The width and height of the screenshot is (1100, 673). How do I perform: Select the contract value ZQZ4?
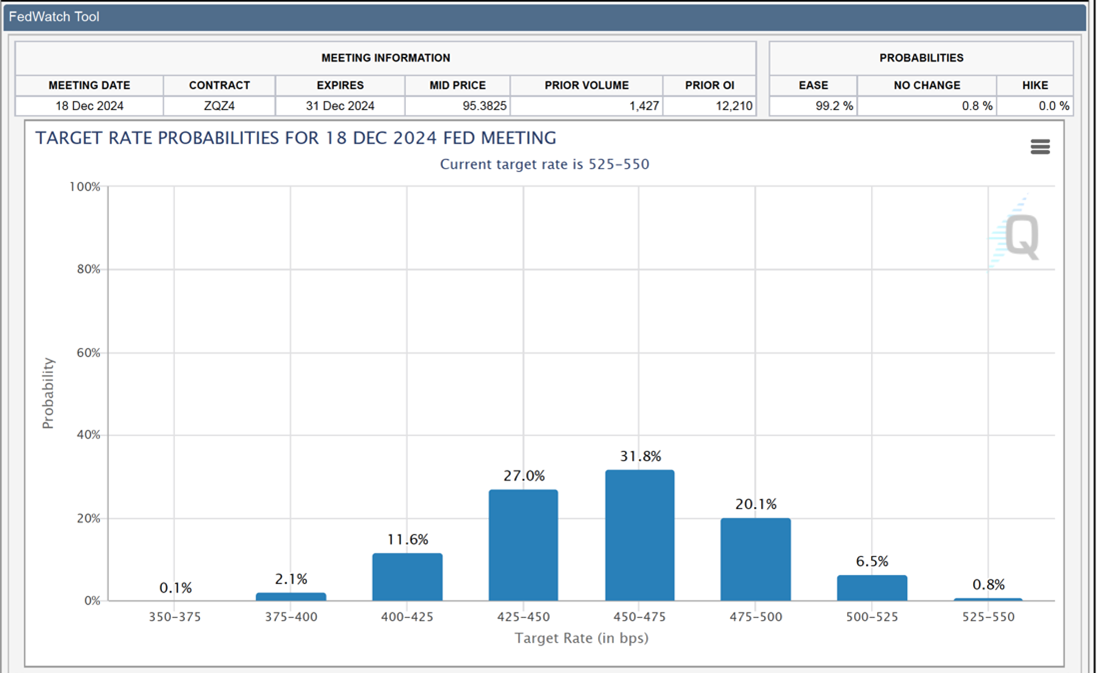tap(220, 106)
